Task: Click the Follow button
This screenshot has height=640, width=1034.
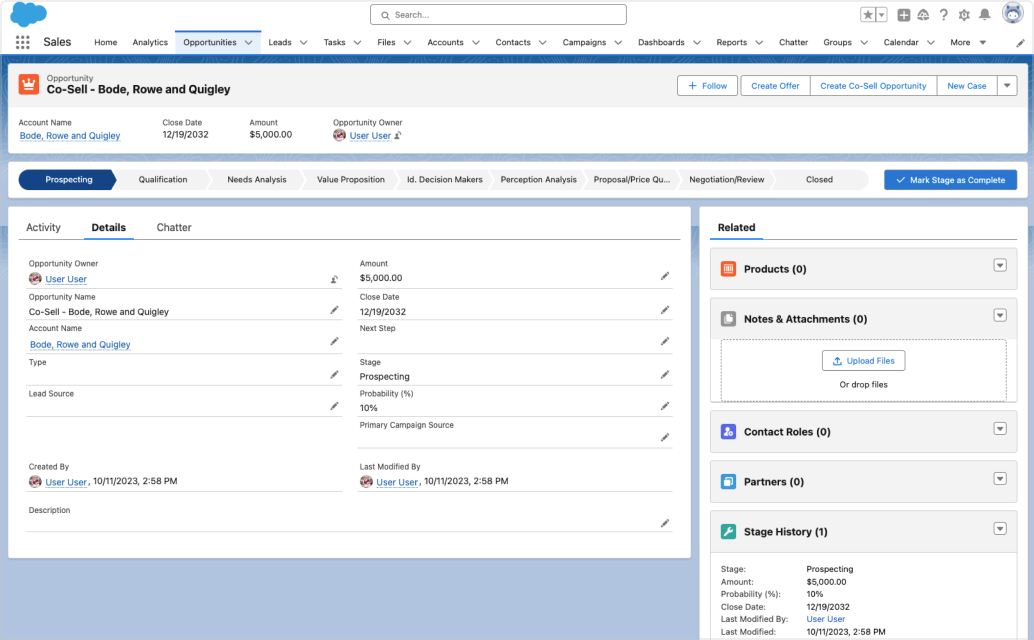Action: (707, 86)
